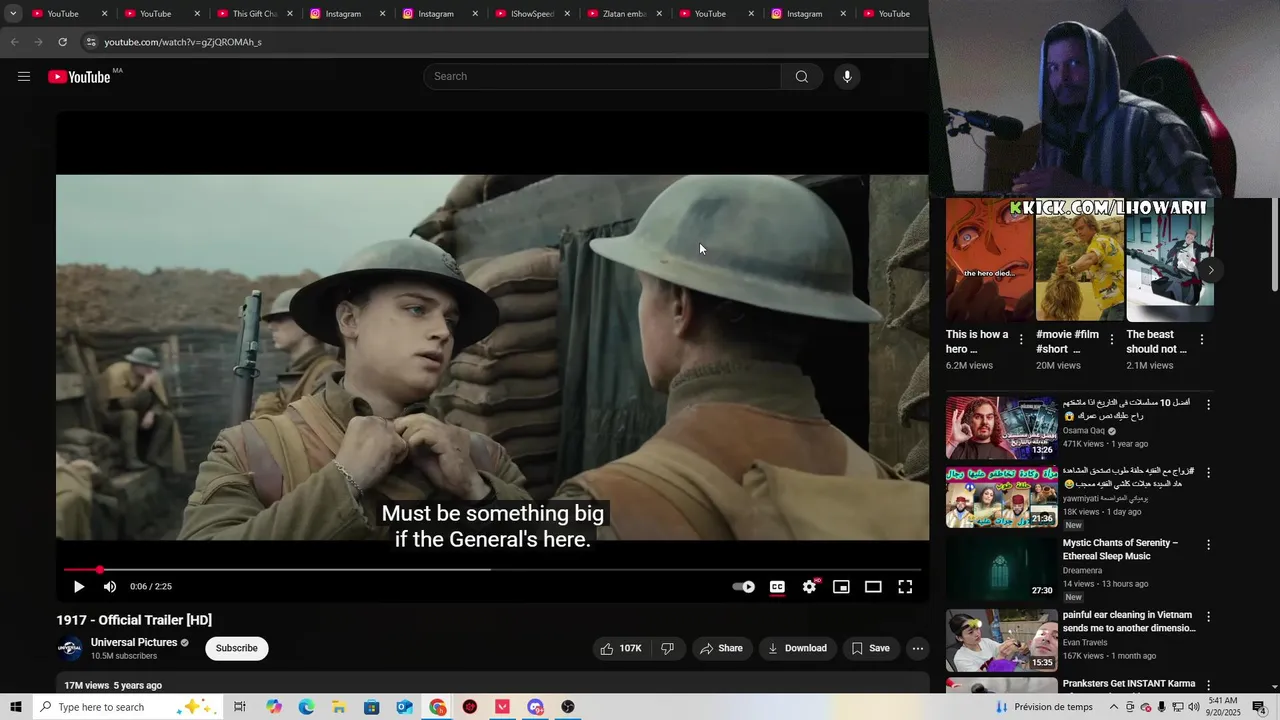The width and height of the screenshot is (1280, 720).
Task: Open File Explorer from the taskbar
Action: point(339,707)
